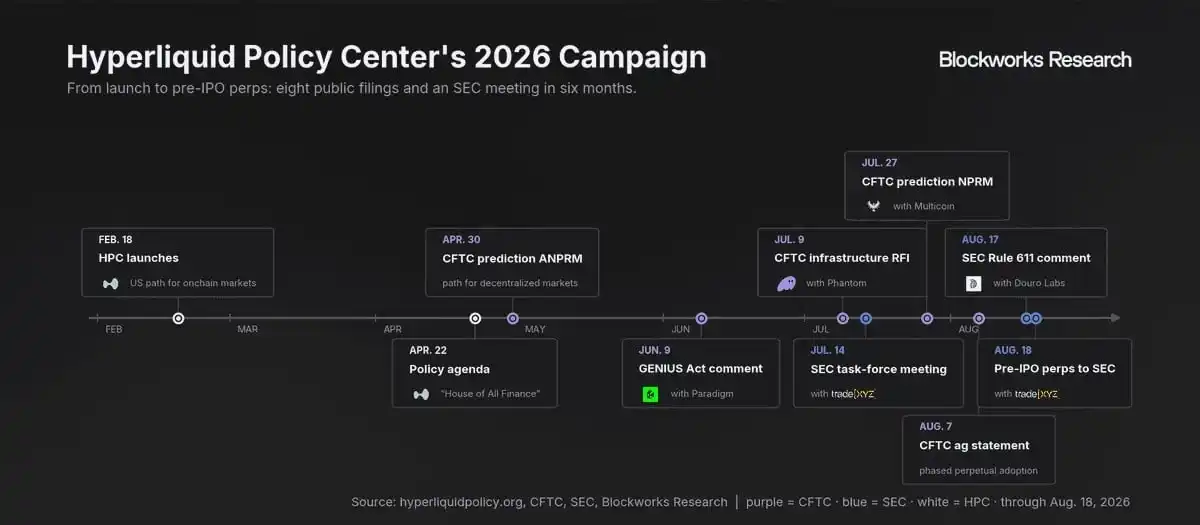Viewport: 1200px width, 525px height.
Task: Click the green Paradigm logo icon
Action: click(650, 394)
